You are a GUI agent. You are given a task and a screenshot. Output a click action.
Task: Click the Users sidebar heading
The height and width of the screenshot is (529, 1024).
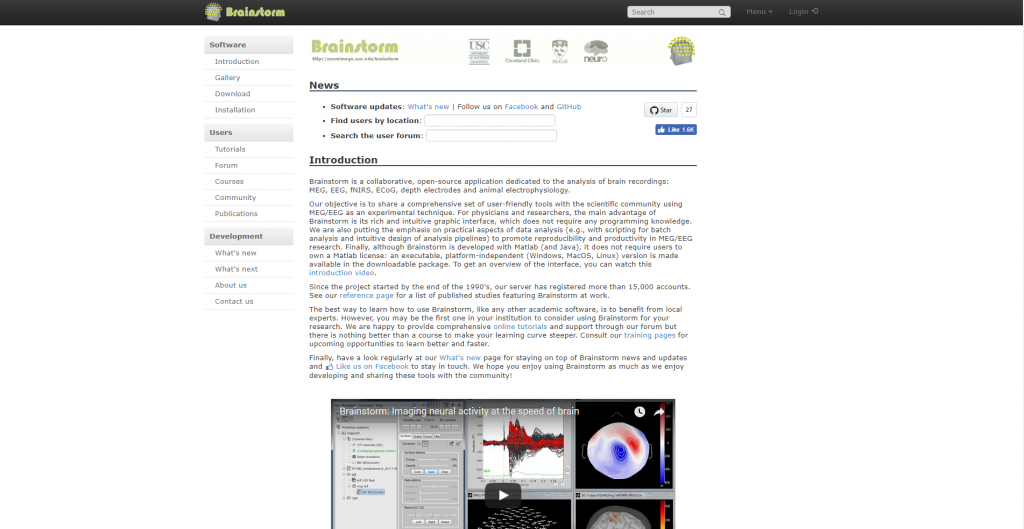[x=249, y=133]
